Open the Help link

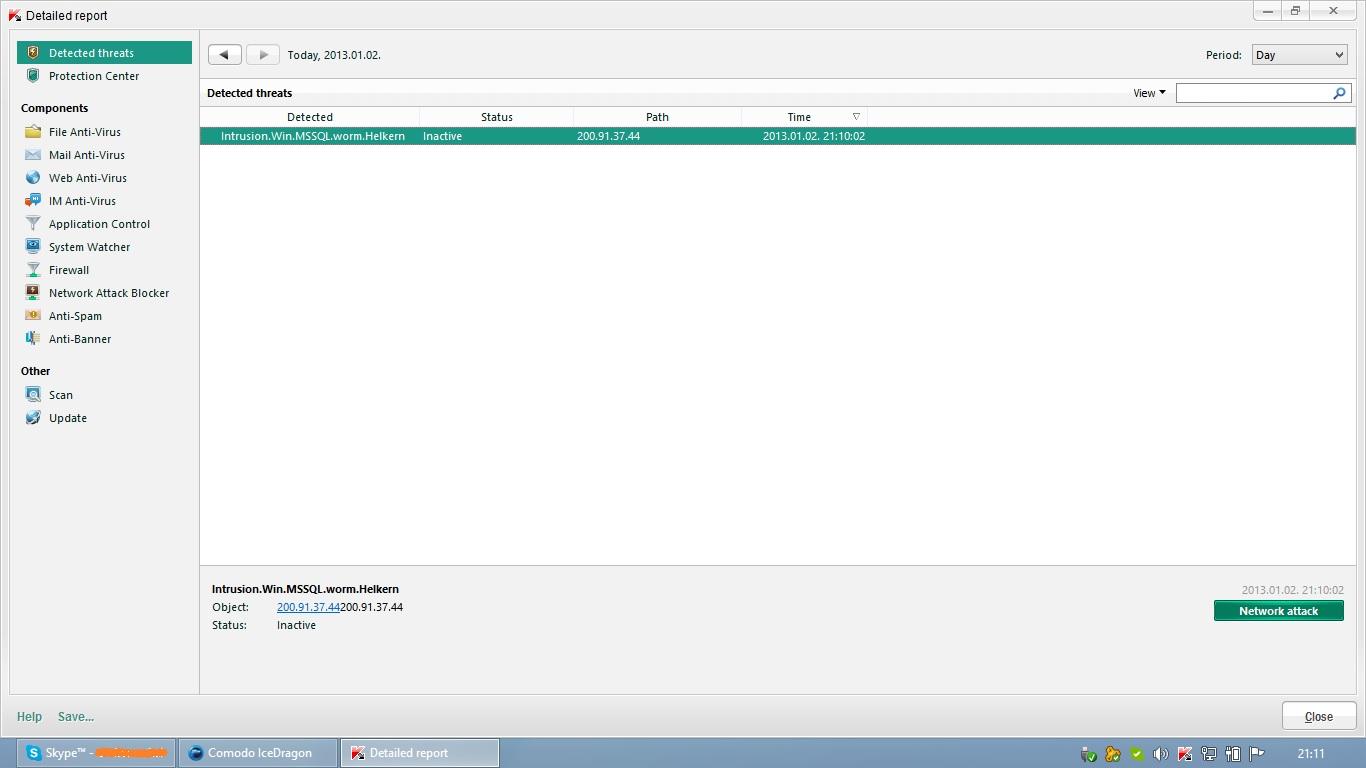click(29, 717)
